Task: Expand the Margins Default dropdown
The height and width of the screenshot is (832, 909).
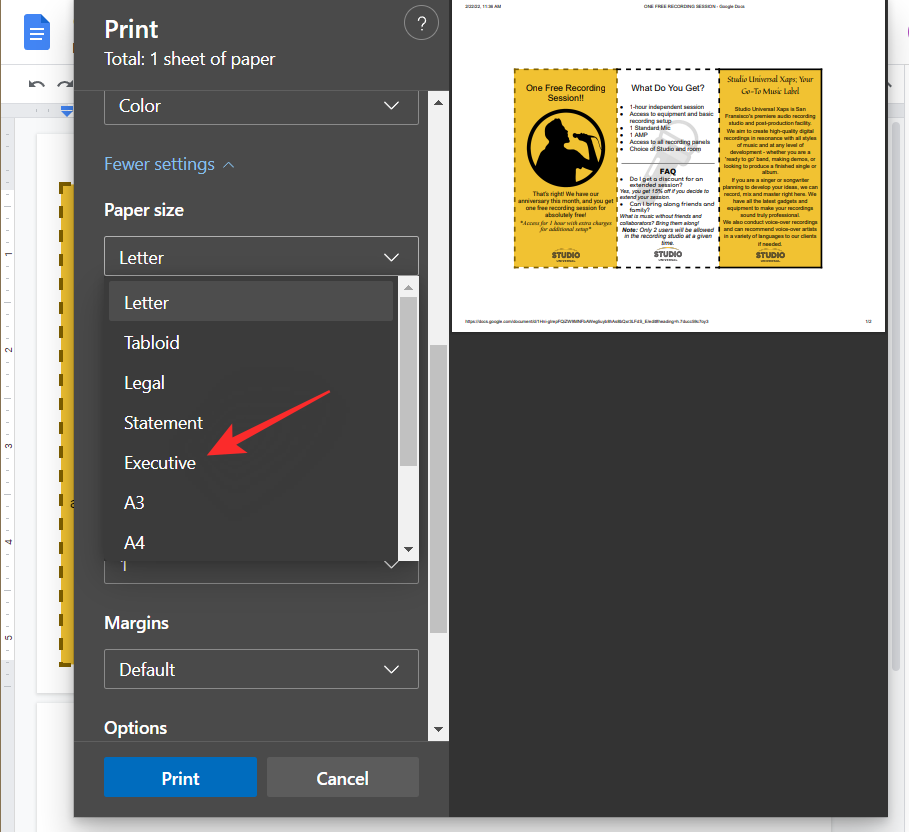Action: pyautogui.click(x=261, y=669)
